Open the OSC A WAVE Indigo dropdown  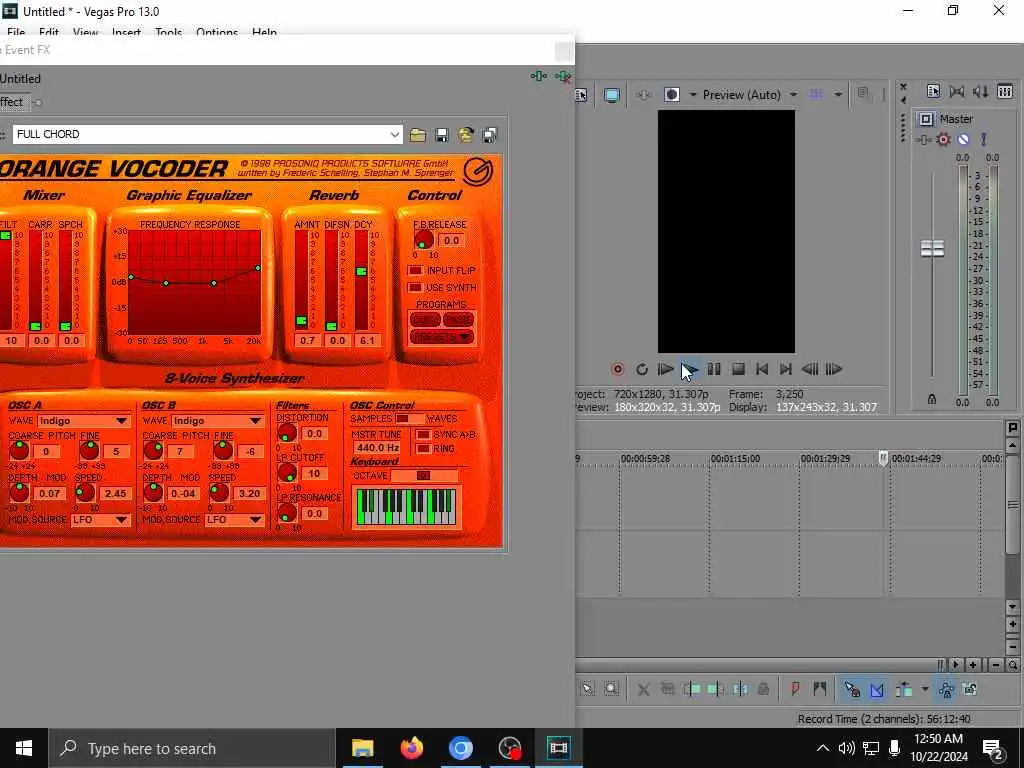(x=121, y=421)
